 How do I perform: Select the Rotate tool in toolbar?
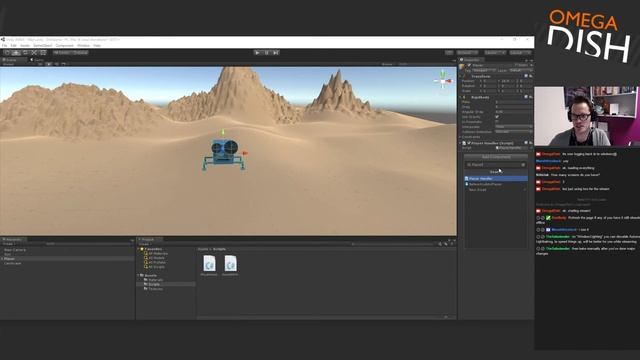pos(25,53)
